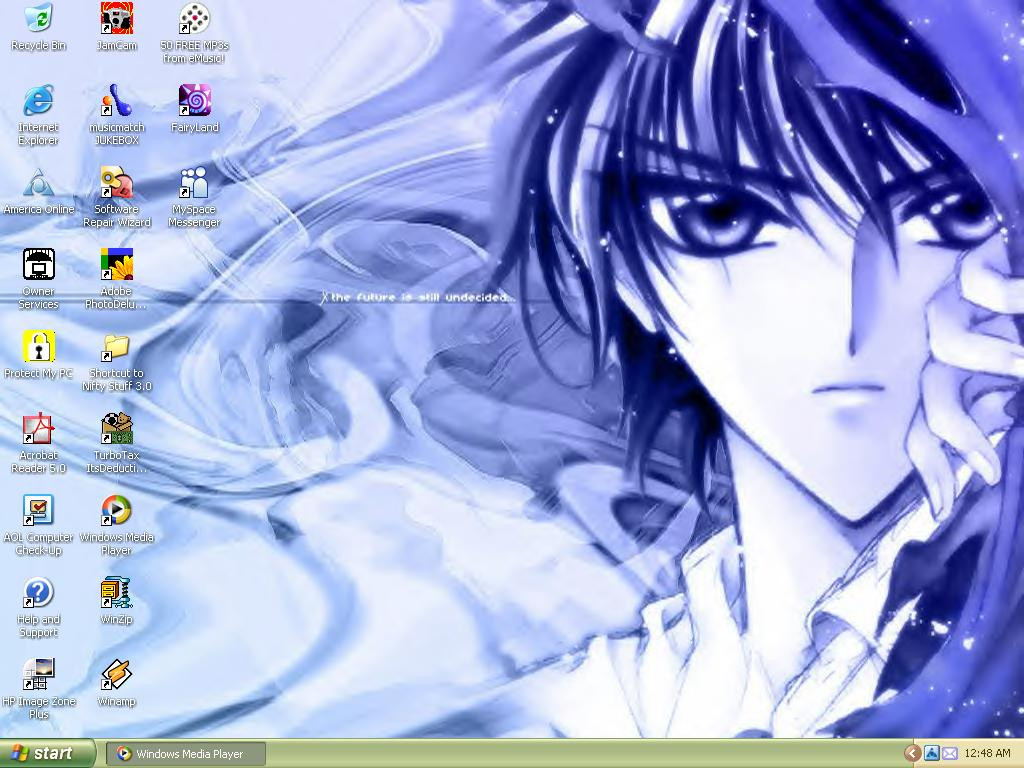Expand hidden system tray icons
The image size is (1024, 768).
tap(913, 754)
